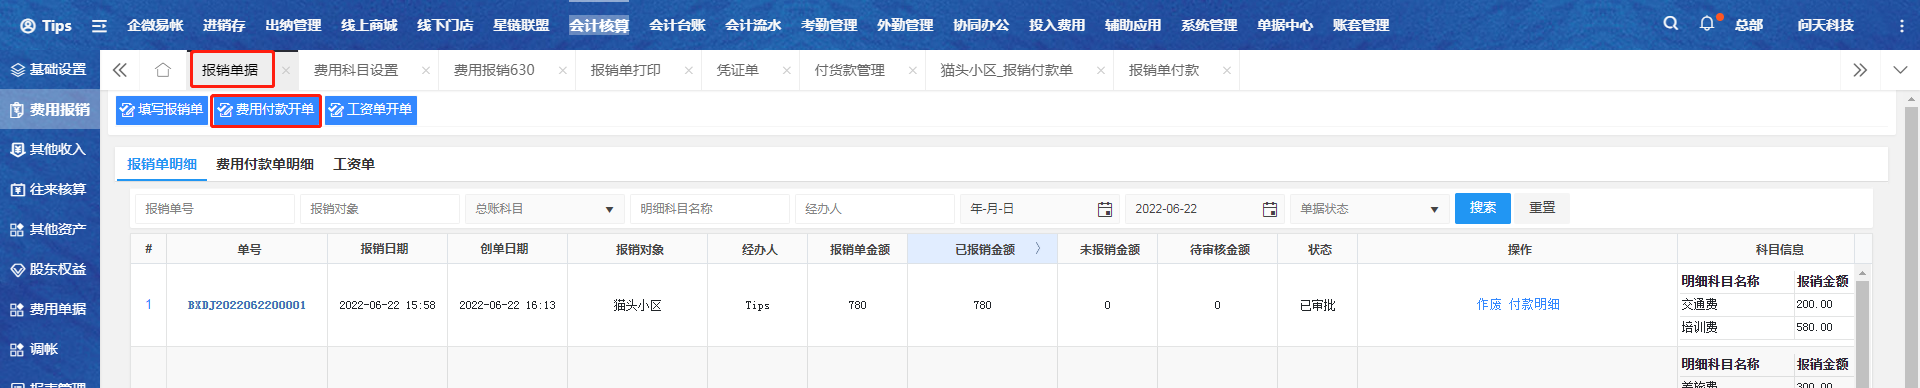Open 股东权益 in the sidebar
1920x388 pixels.
[50, 269]
